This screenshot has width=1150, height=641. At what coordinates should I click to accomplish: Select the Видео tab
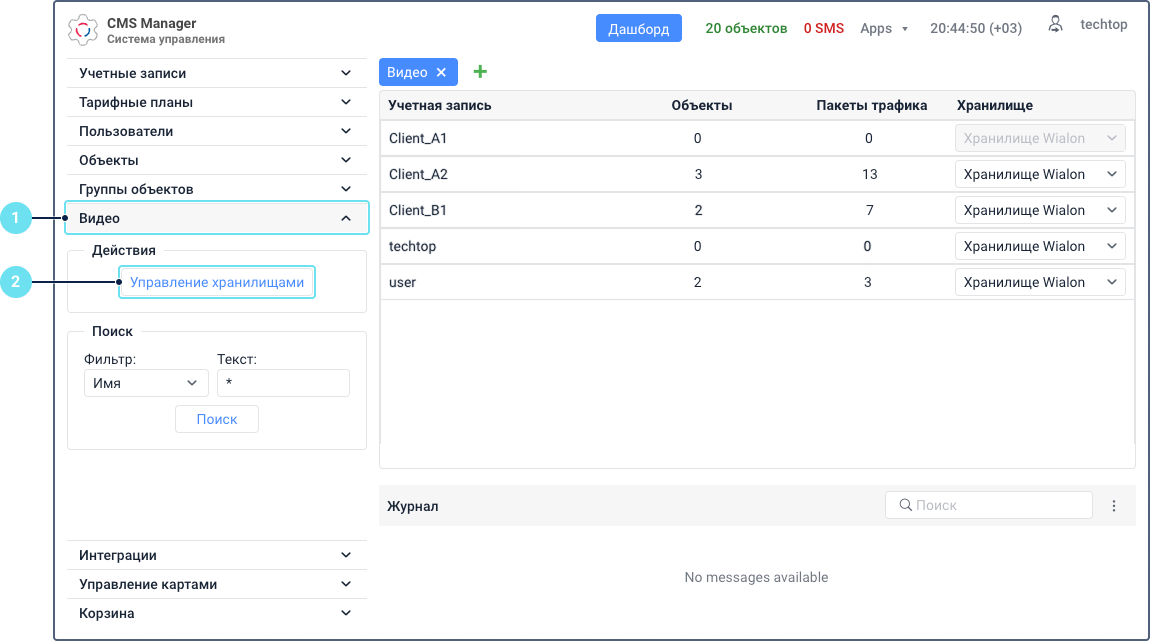[410, 71]
